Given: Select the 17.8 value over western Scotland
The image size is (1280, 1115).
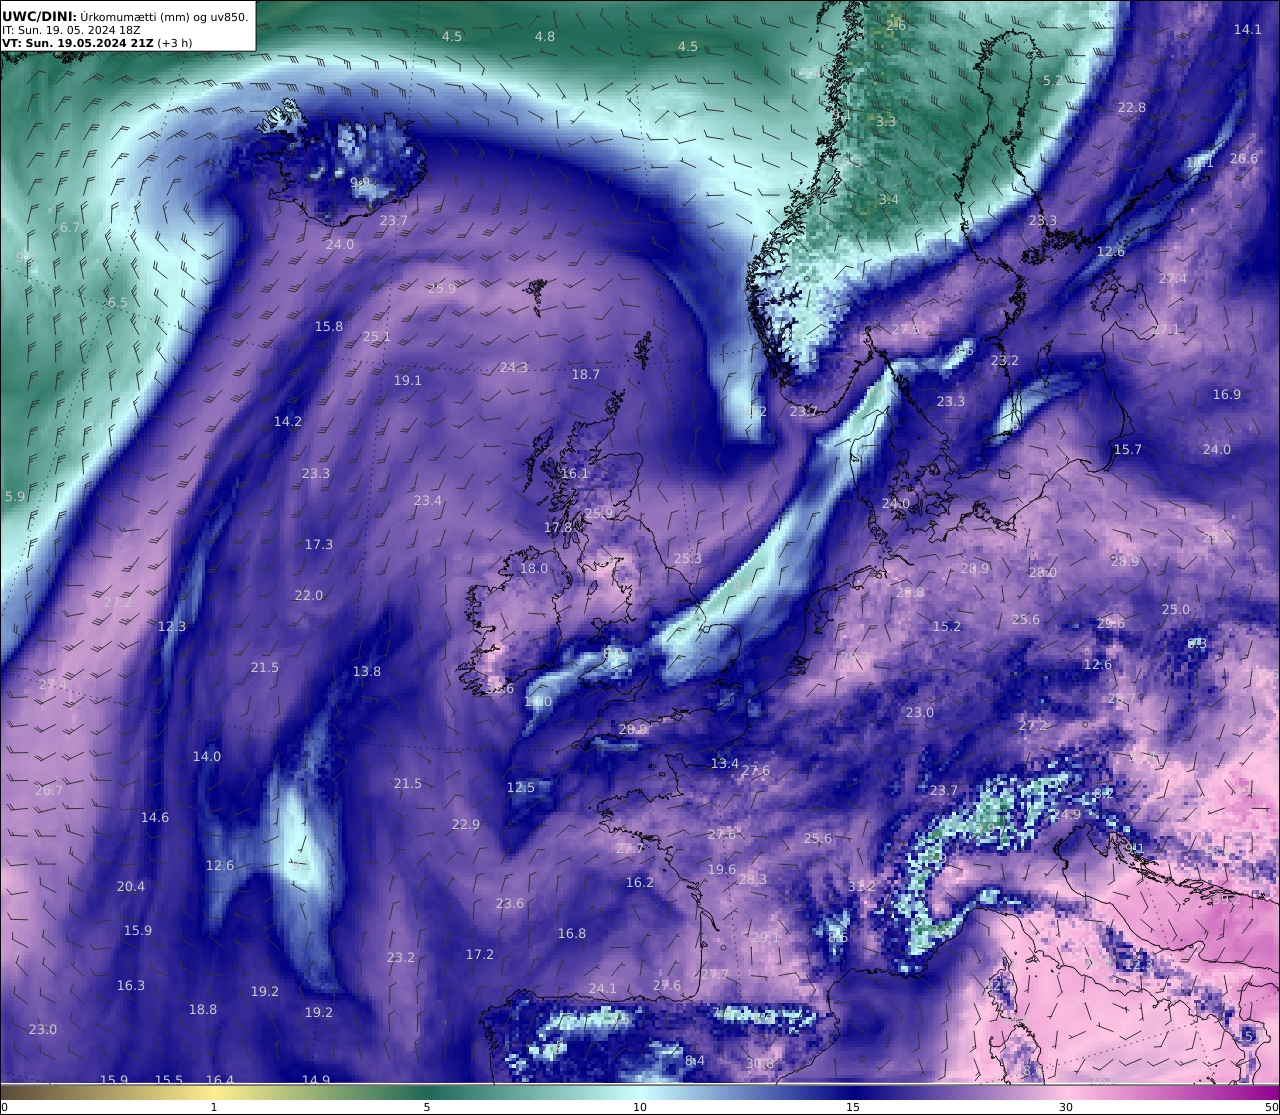Looking at the screenshot, I should point(558,528).
